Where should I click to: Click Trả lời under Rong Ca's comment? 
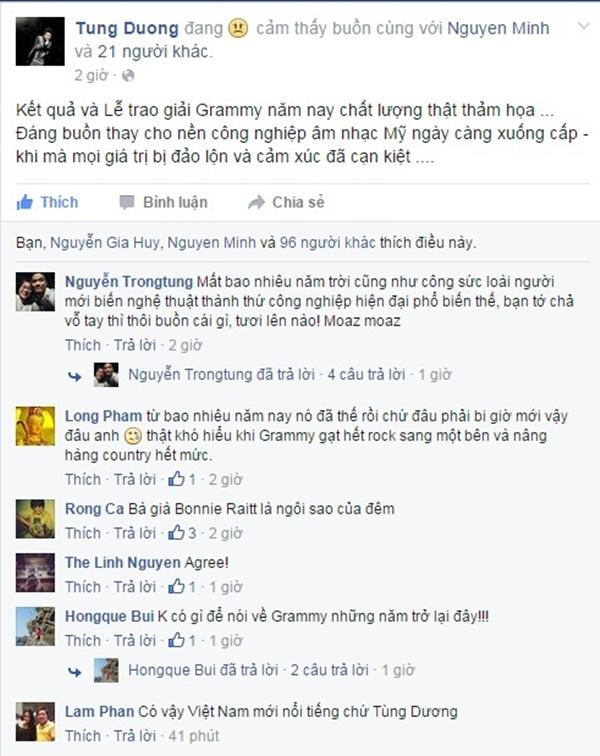click(x=135, y=533)
